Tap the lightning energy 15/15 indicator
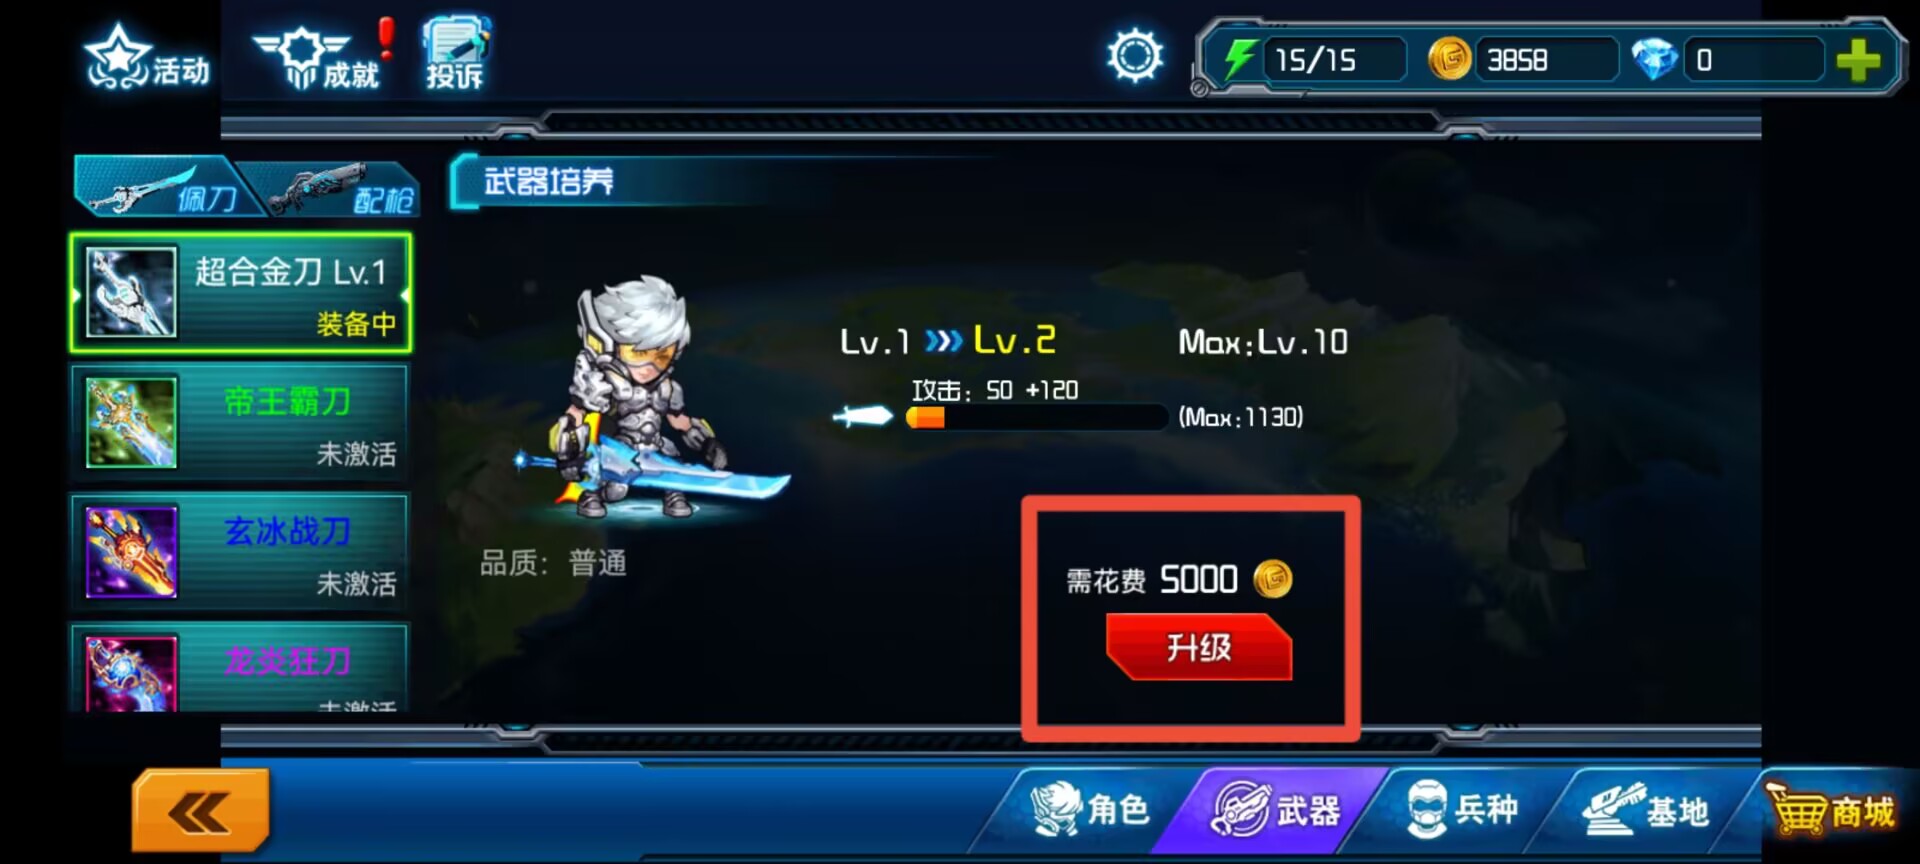 (1312, 60)
